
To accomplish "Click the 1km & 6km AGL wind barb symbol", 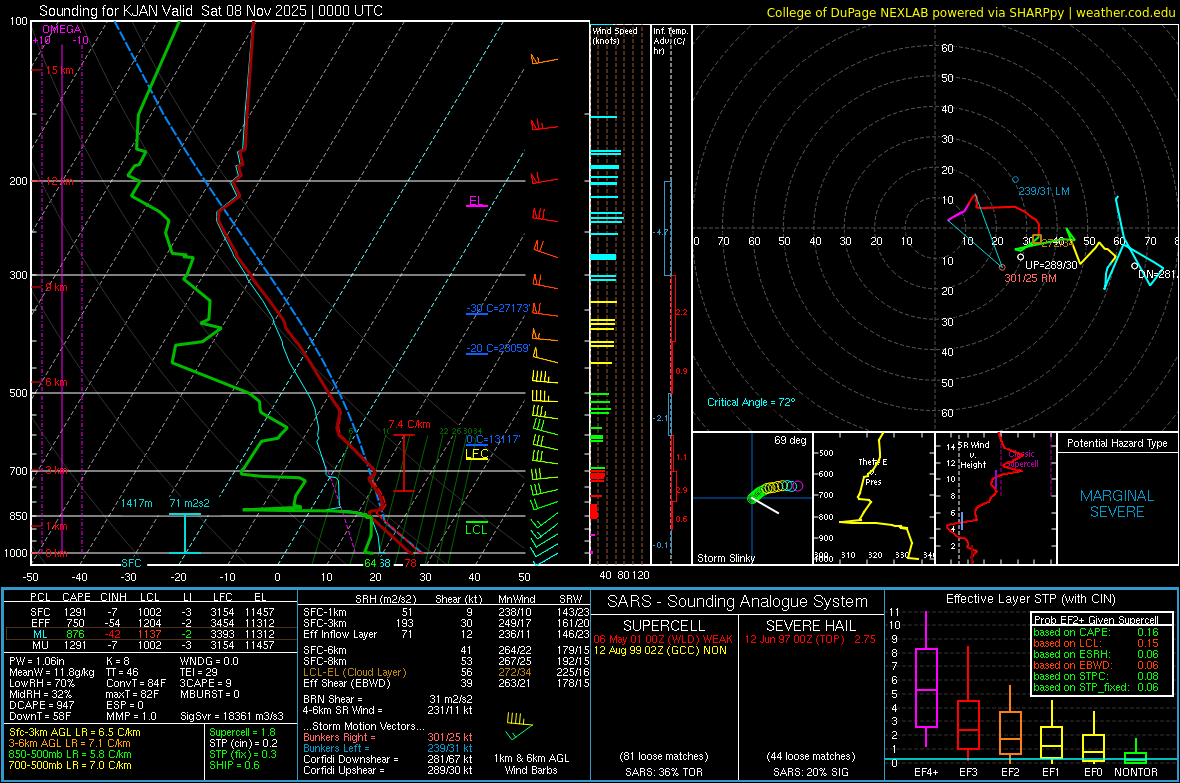I will pos(519,727).
